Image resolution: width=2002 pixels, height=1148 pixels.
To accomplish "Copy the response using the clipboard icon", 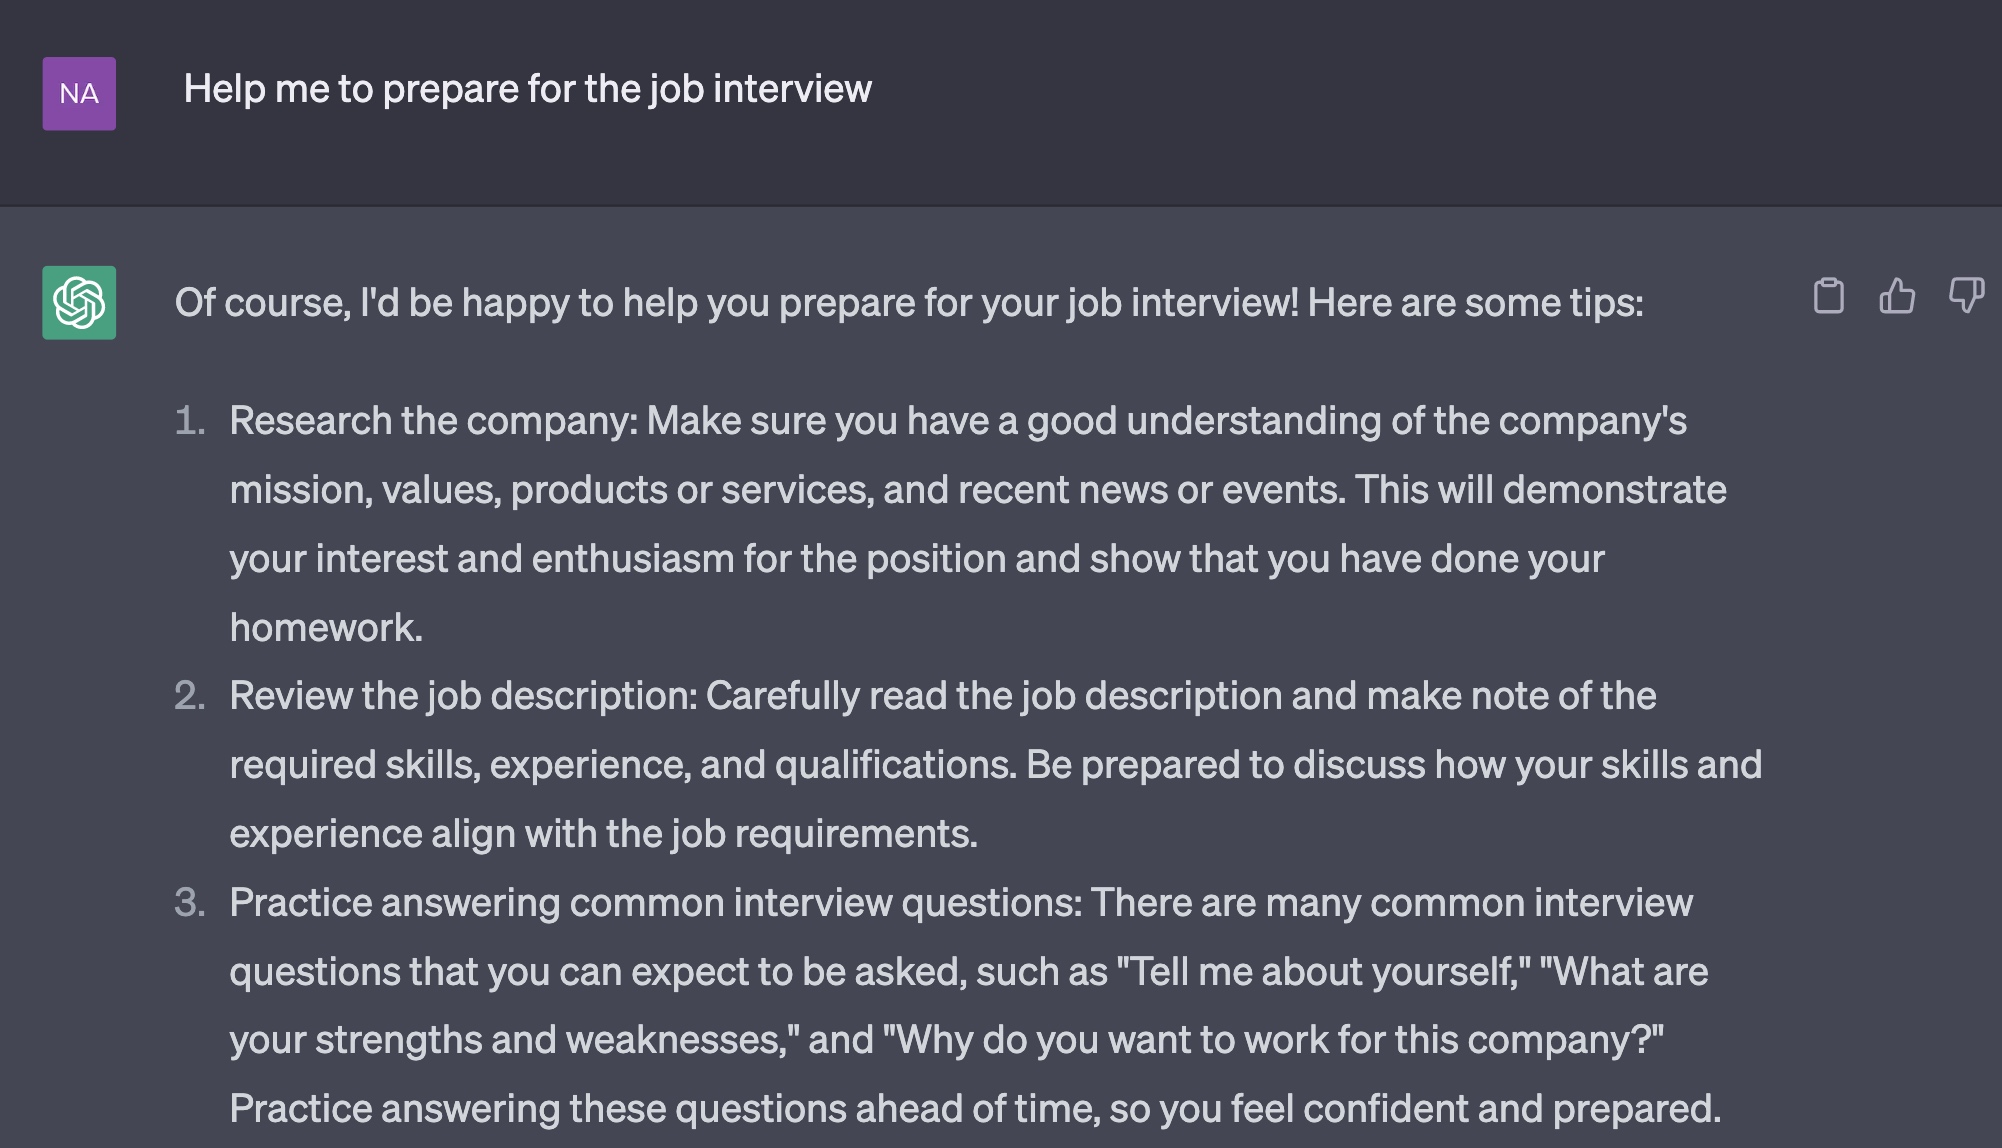I will tap(1828, 296).
